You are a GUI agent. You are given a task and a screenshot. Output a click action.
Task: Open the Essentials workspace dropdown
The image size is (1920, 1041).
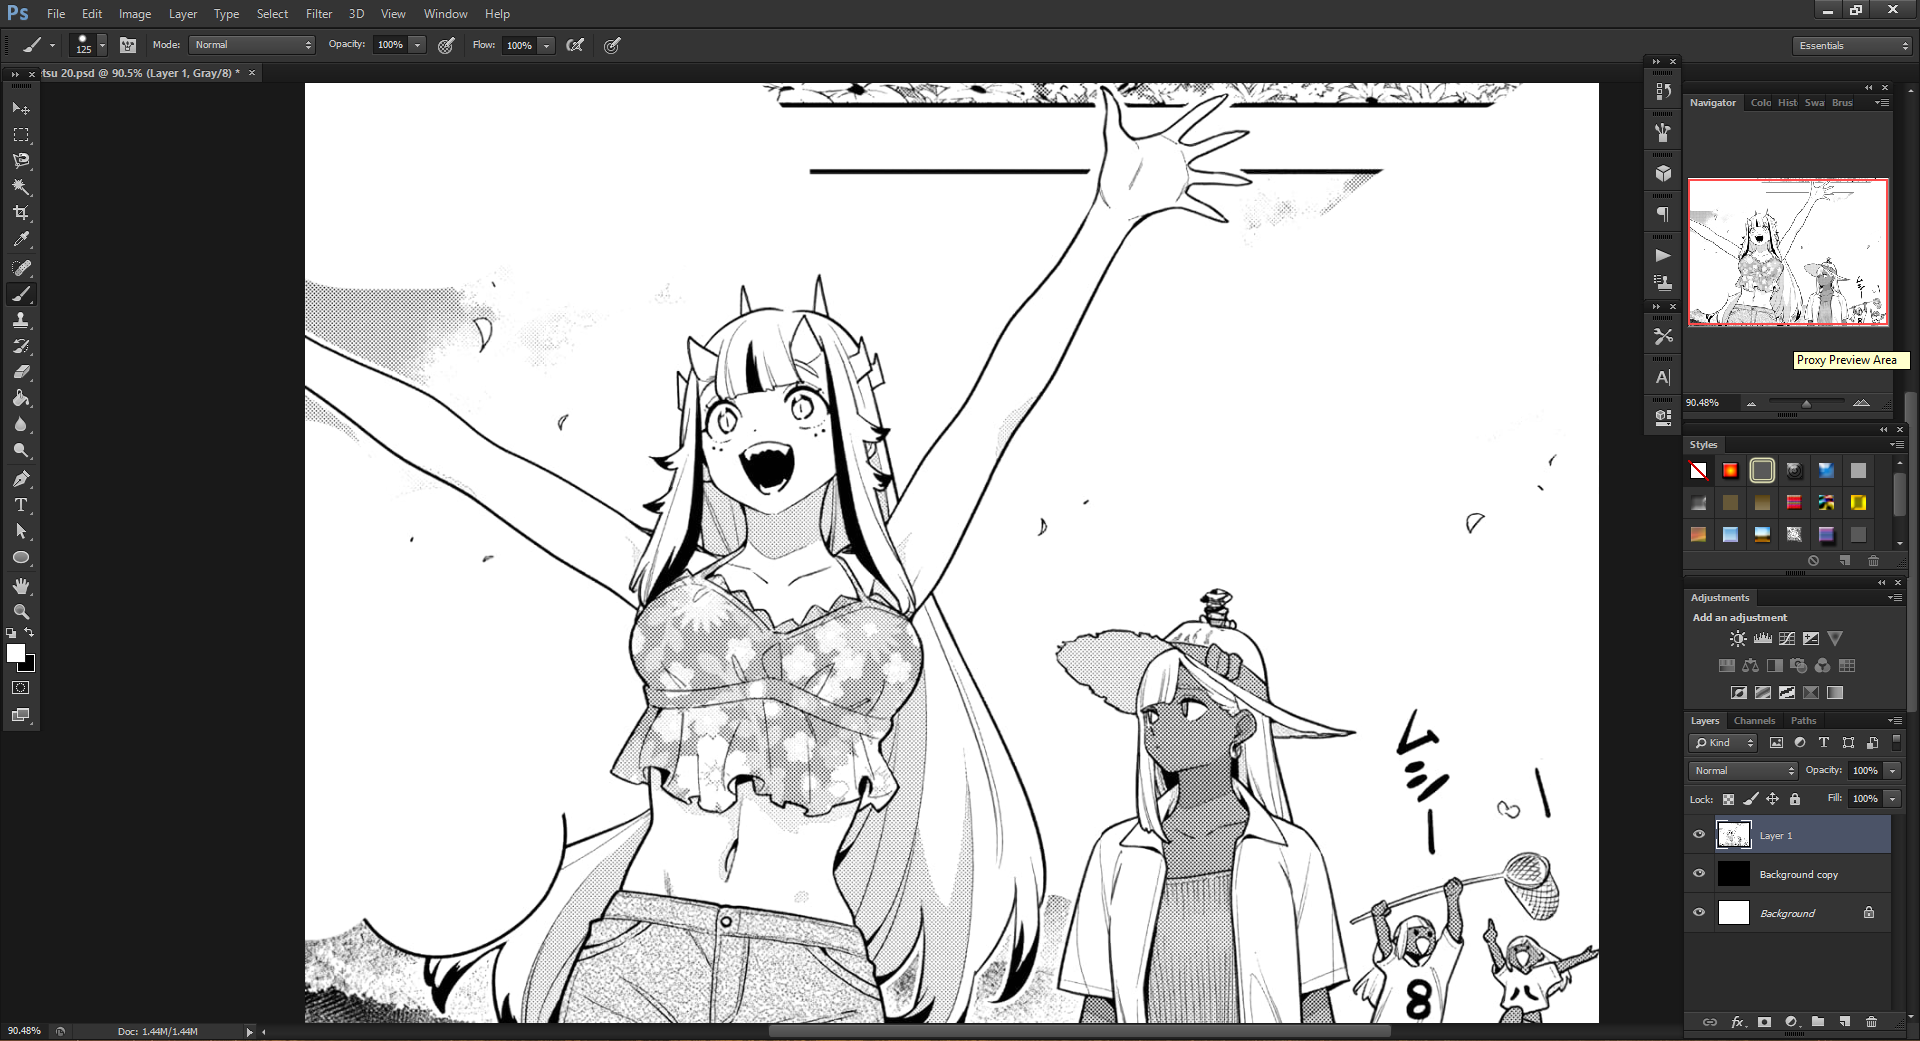point(1853,46)
